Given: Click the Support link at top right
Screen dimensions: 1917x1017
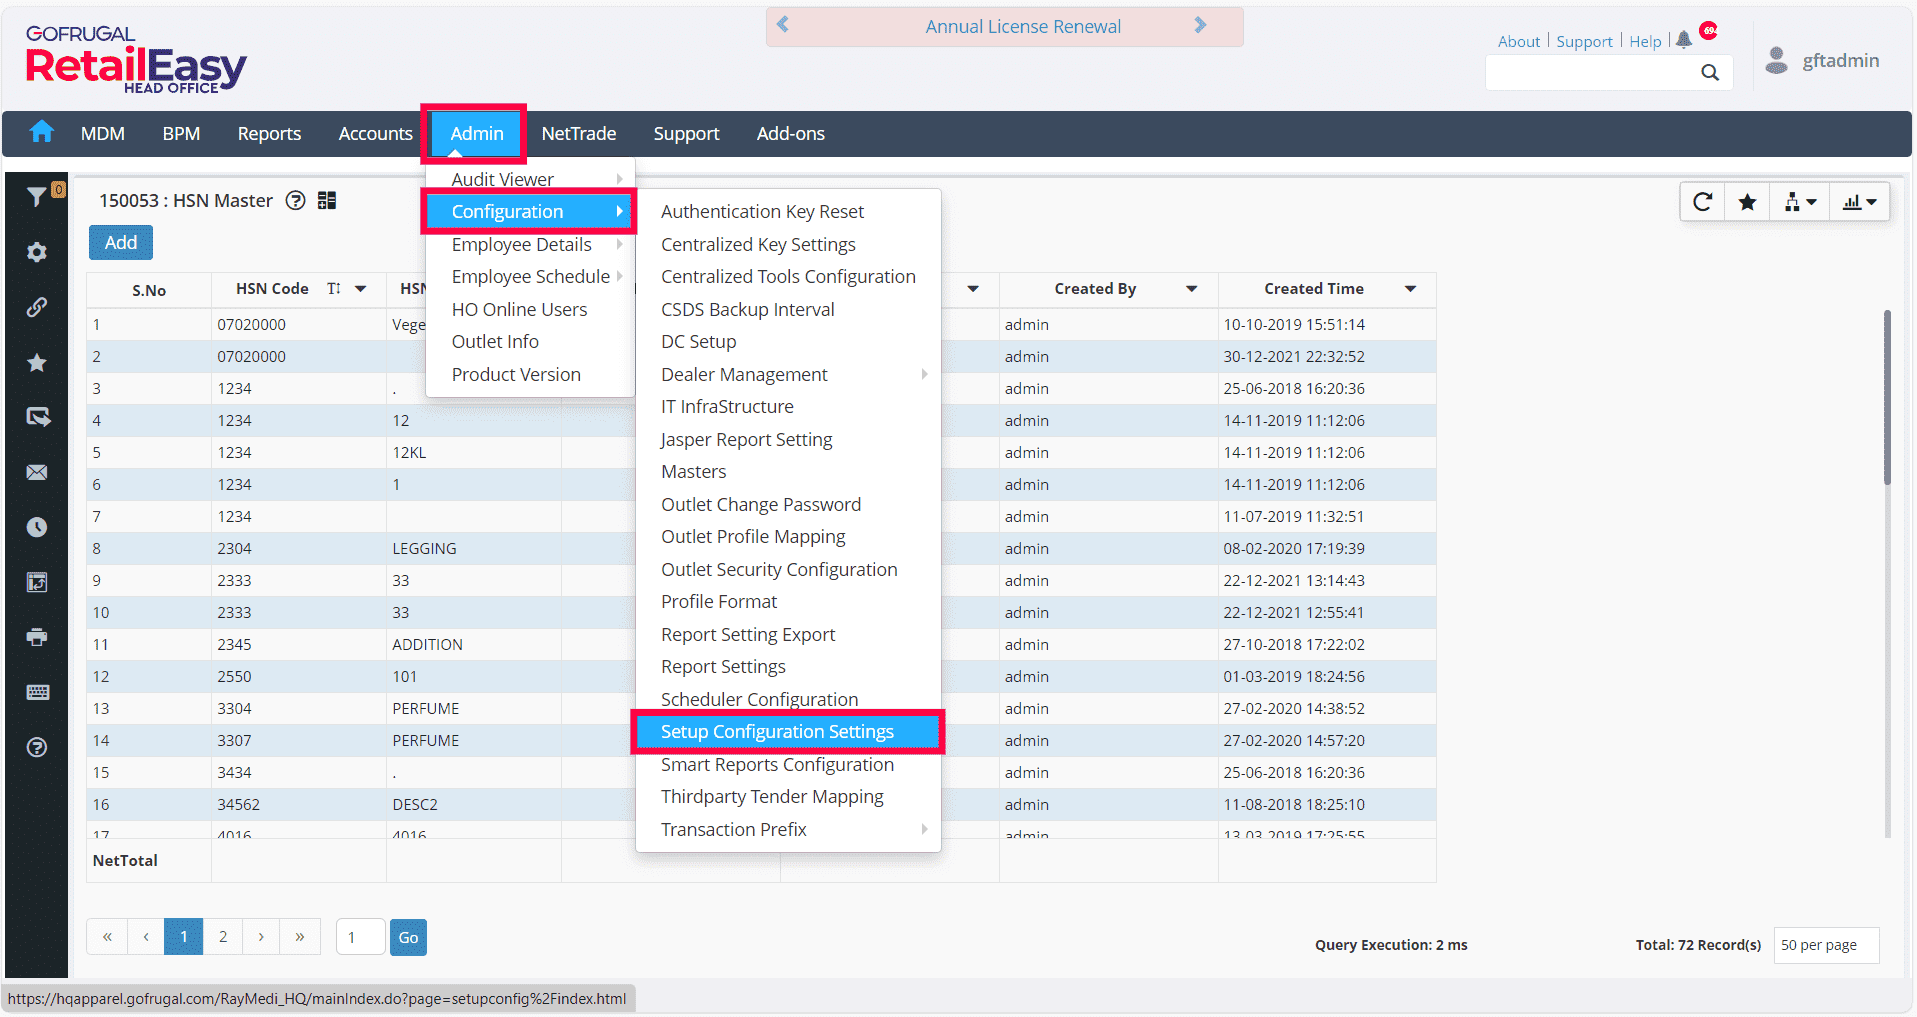Looking at the screenshot, I should pos(1584,41).
